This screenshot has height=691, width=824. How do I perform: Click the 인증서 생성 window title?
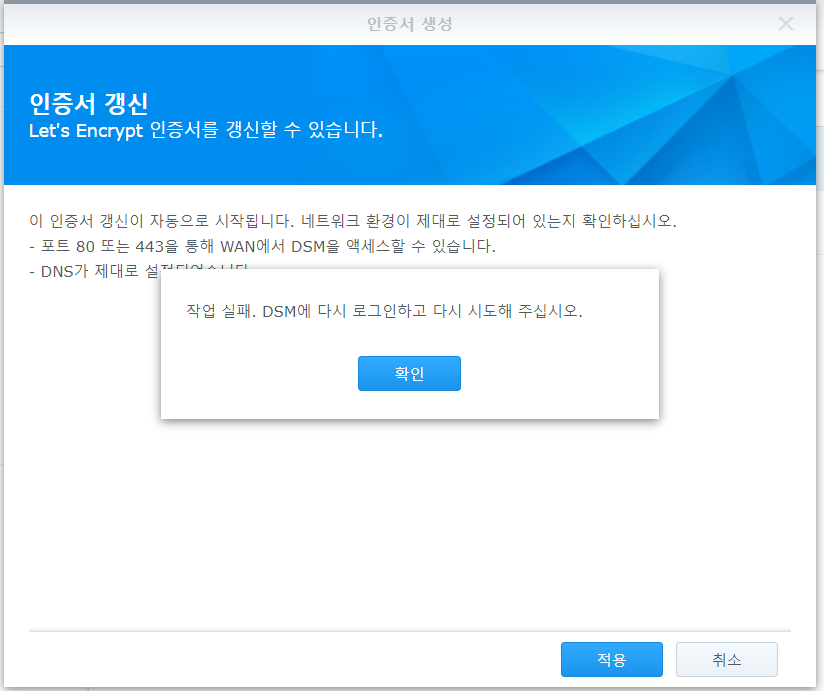(409, 24)
